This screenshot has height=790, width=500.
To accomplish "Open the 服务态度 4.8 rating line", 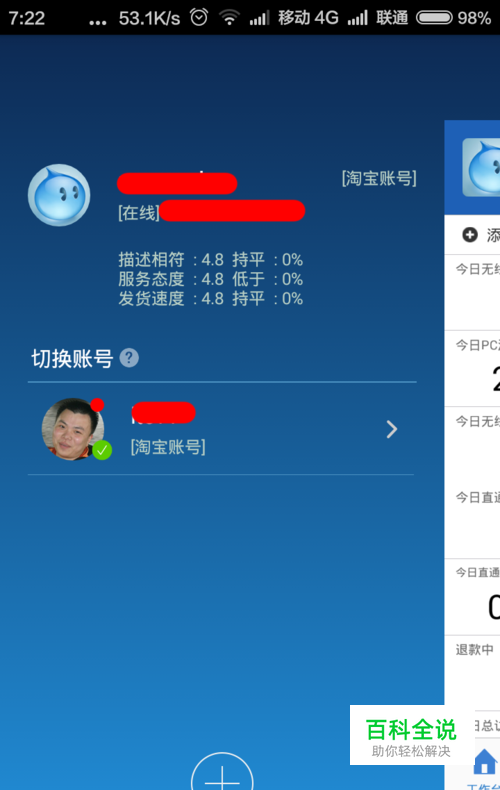I will (x=211, y=279).
